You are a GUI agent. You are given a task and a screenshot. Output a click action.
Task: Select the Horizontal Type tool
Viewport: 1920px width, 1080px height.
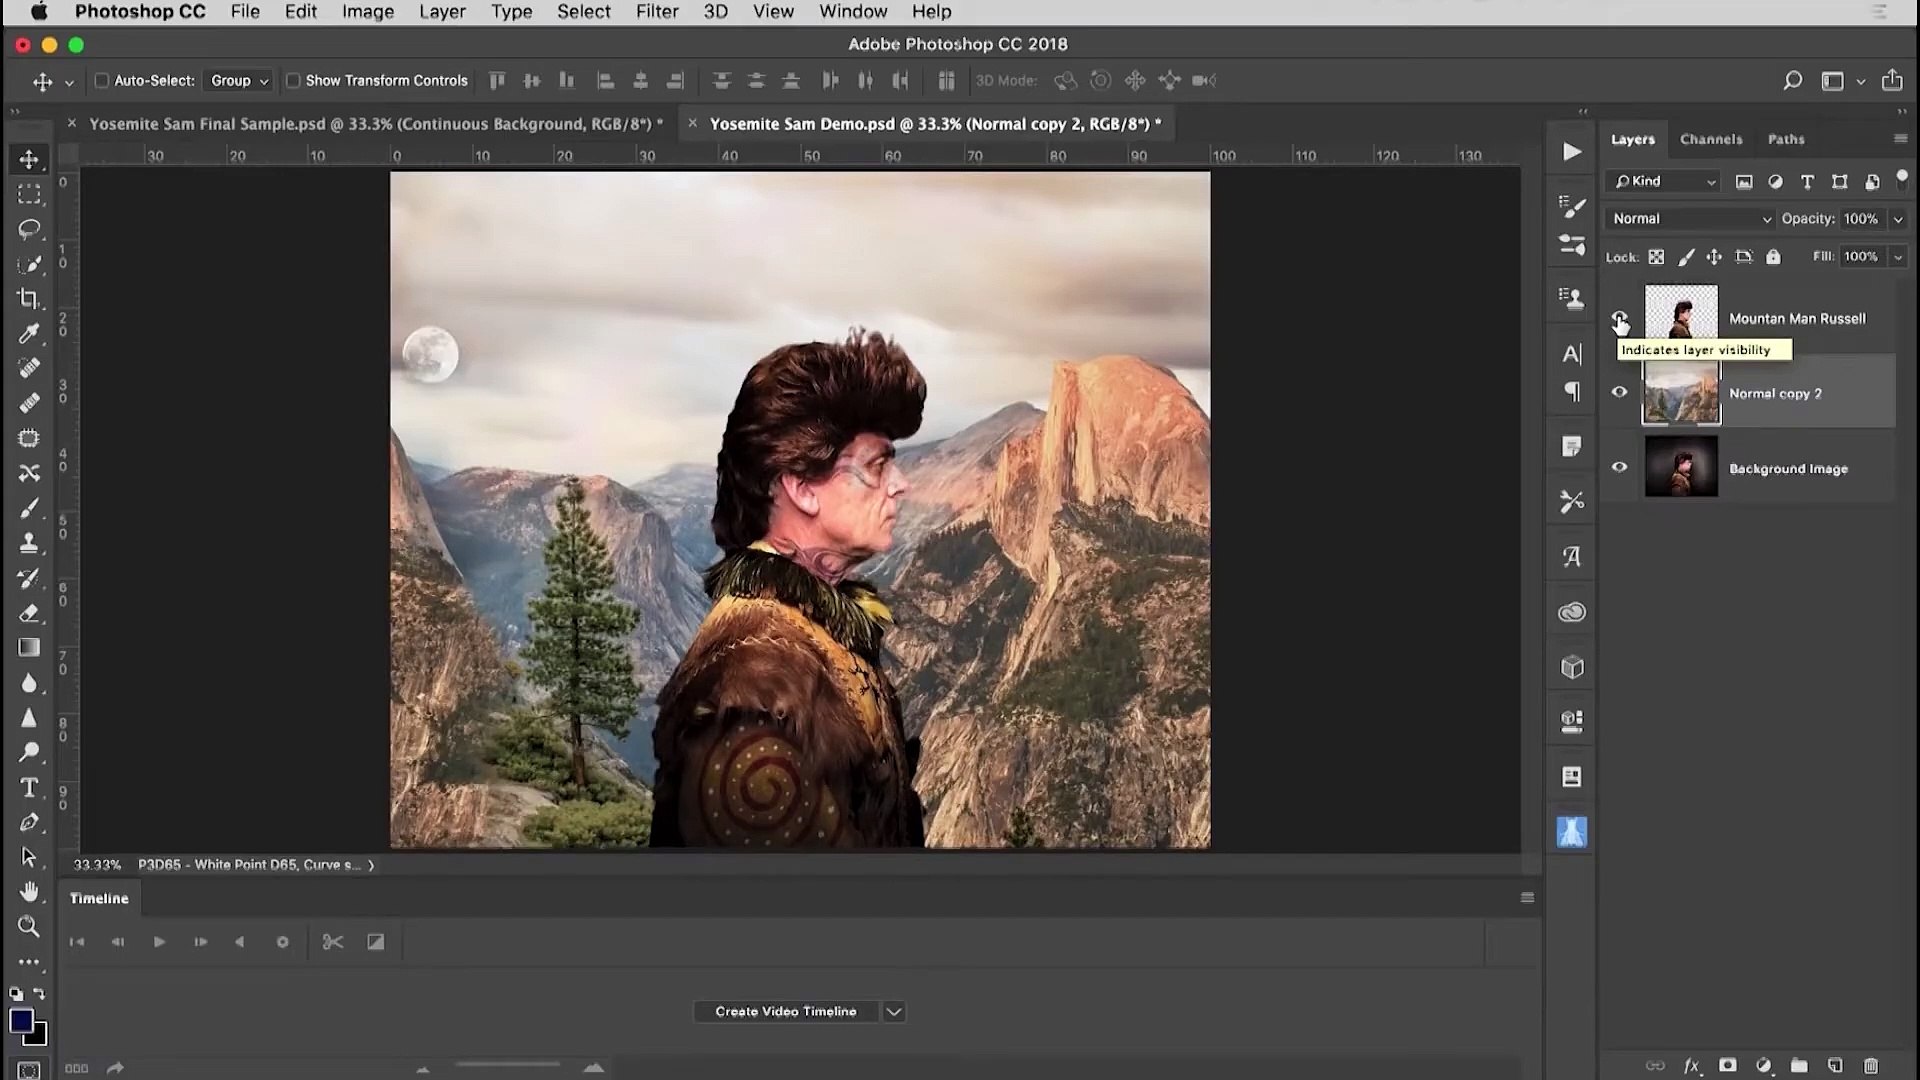click(29, 788)
